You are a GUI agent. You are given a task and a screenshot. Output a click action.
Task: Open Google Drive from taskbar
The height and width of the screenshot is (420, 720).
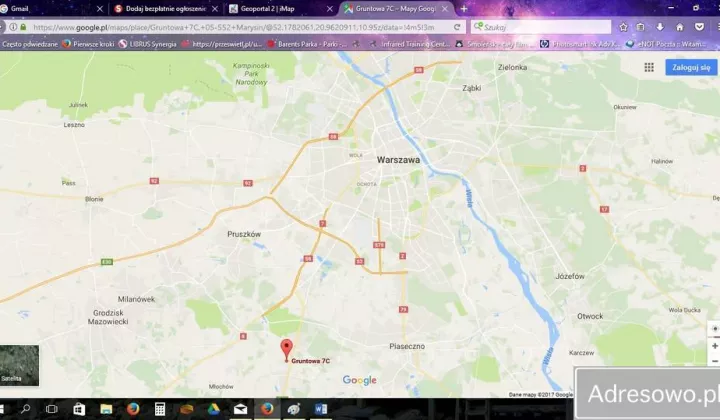[x=213, y=409]
